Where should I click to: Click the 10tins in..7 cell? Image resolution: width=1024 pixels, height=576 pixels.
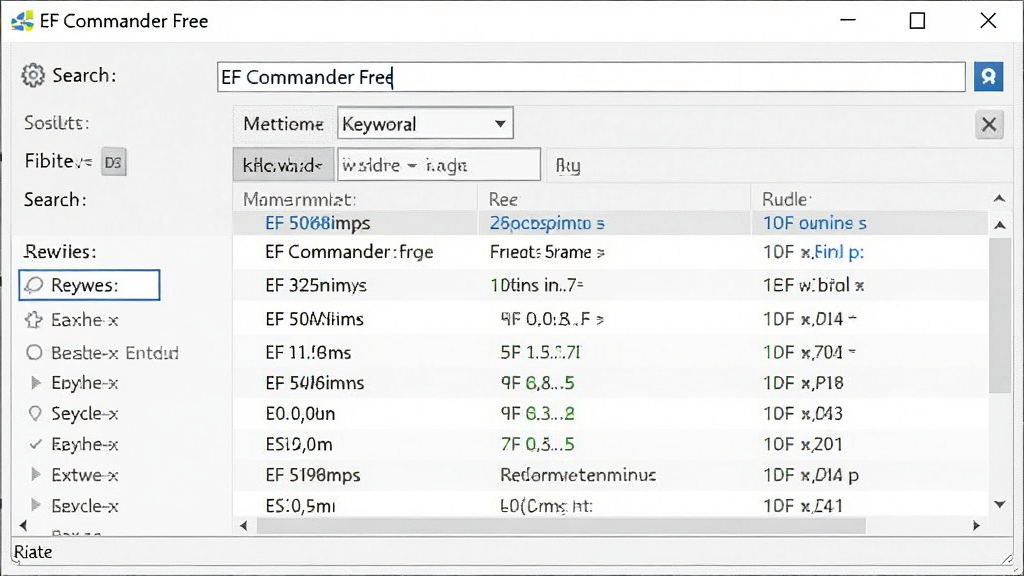pos(536,285)
